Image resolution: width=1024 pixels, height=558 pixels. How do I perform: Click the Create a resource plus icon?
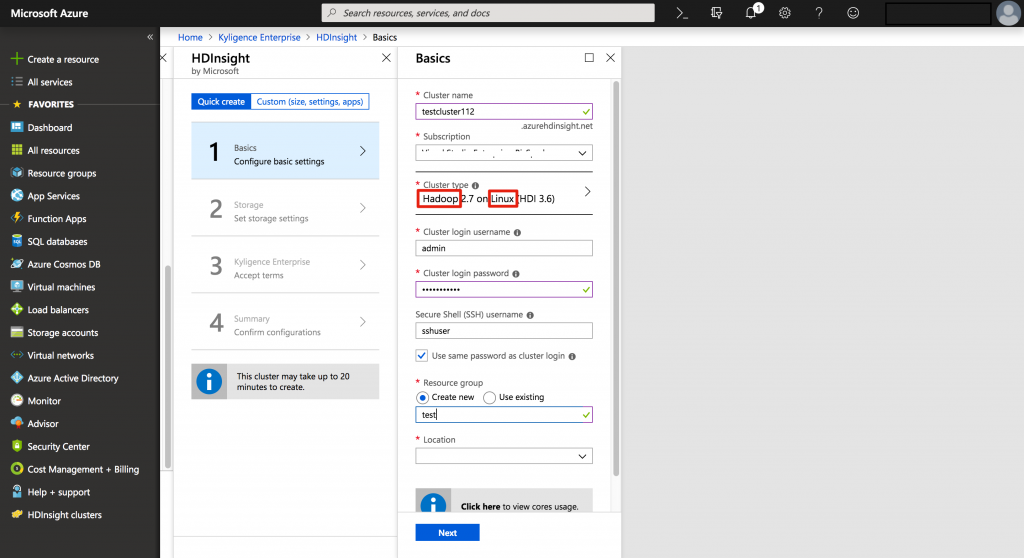coord(17,59)
